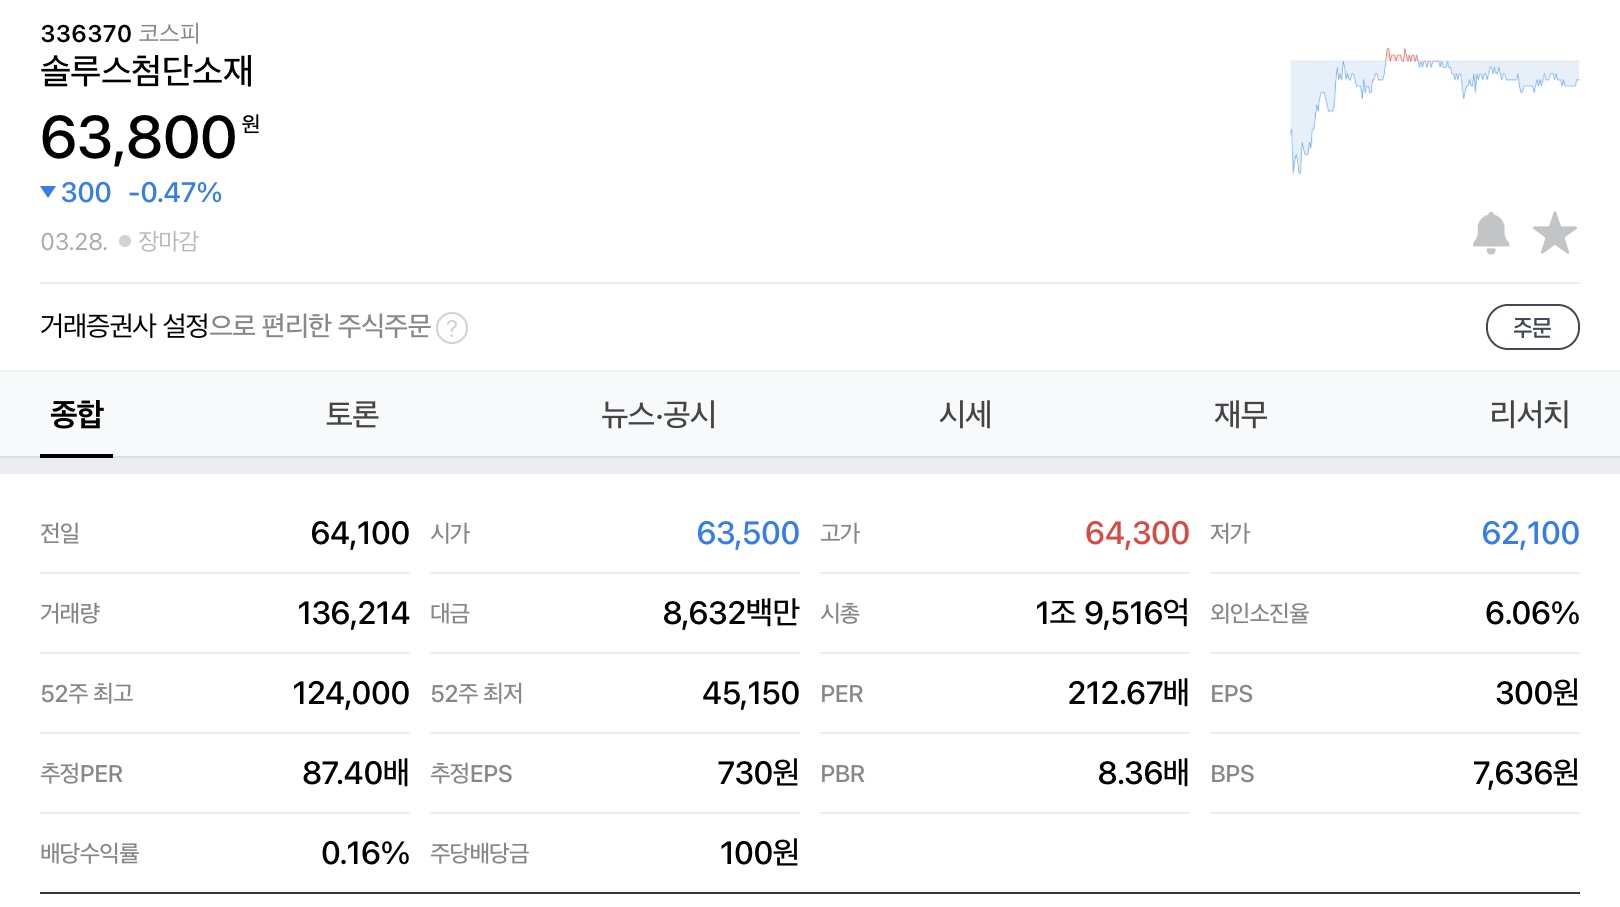Image resolution: width=1620 pixels, height=907 pixels.
Task: Open the 뉴스·공시 tab
Action: [x=658, y=414]
